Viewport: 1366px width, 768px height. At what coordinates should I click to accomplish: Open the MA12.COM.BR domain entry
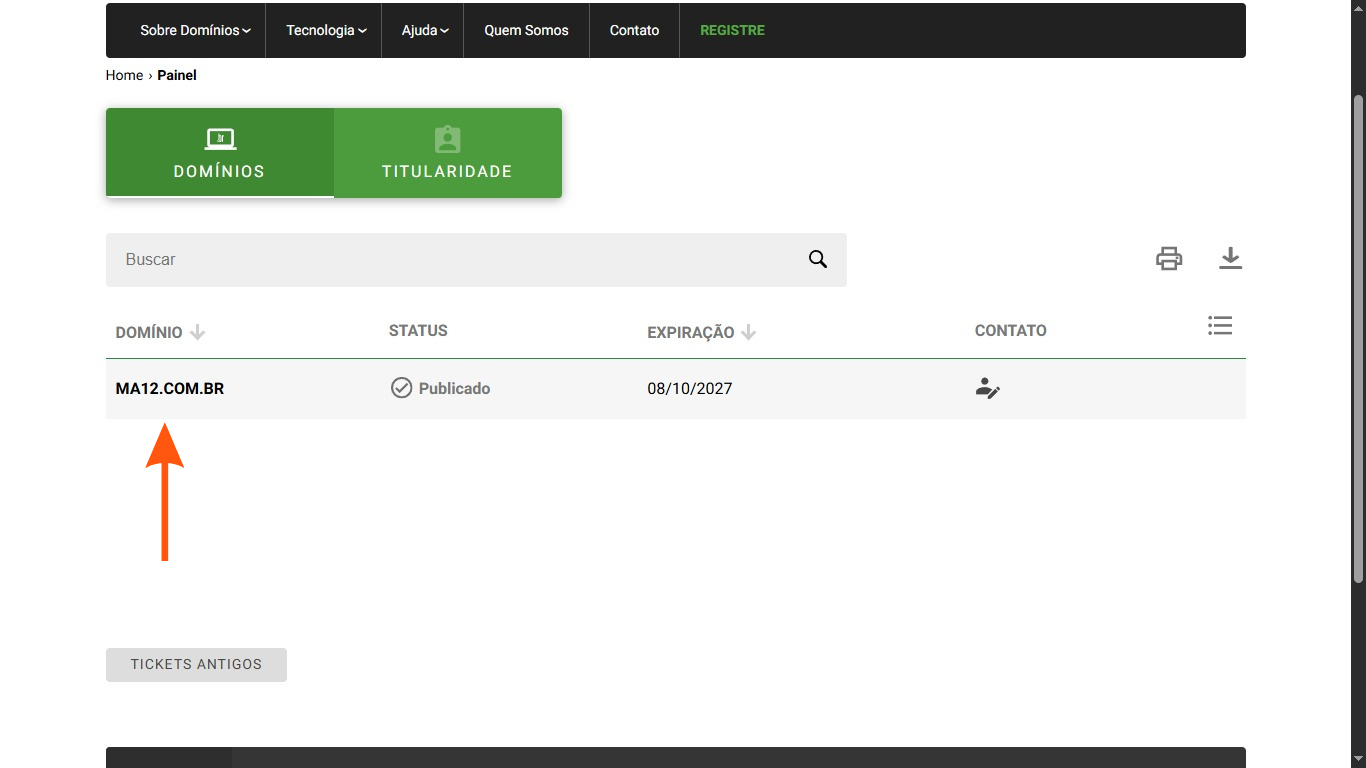170,389
